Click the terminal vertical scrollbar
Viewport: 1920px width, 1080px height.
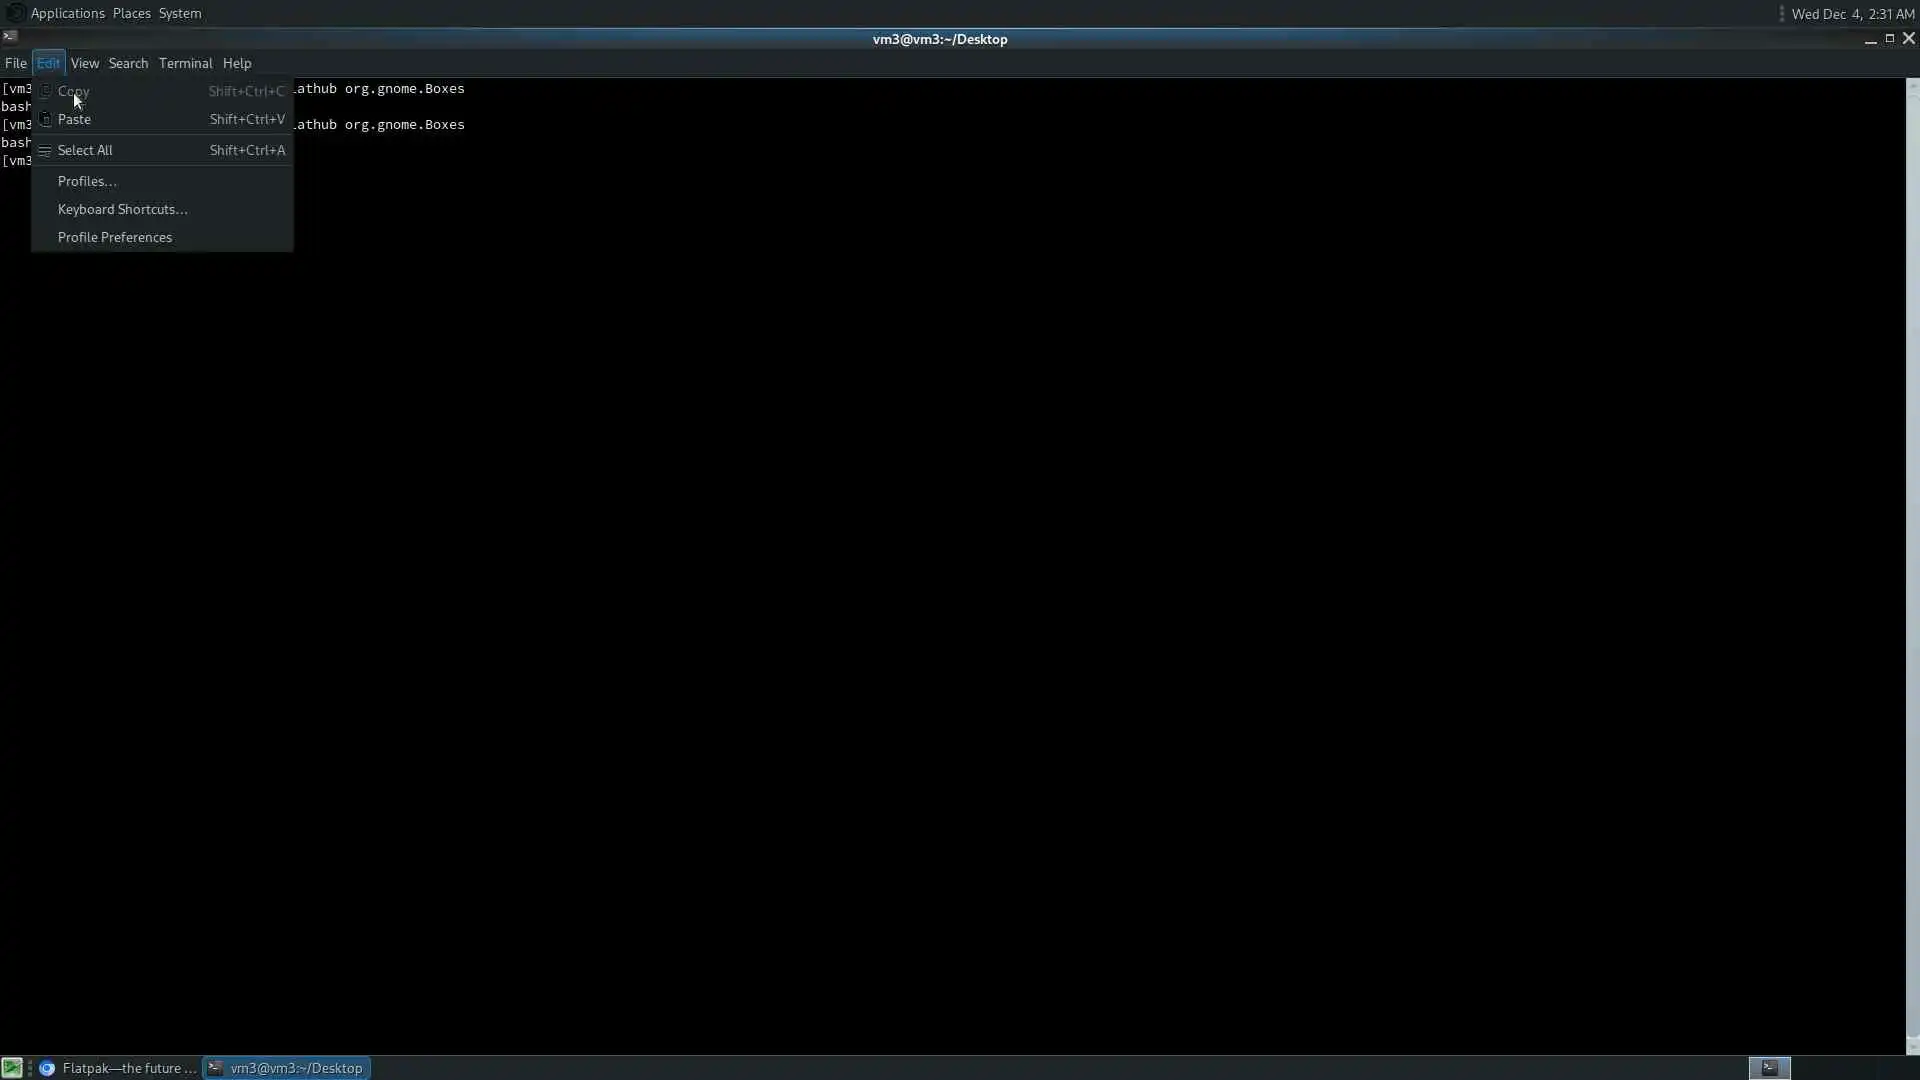coord(1912,560)
